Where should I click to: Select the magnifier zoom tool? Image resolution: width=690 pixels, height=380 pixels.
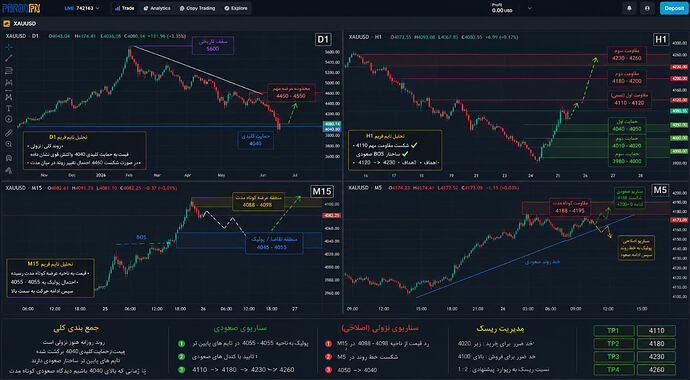point(9,144)
